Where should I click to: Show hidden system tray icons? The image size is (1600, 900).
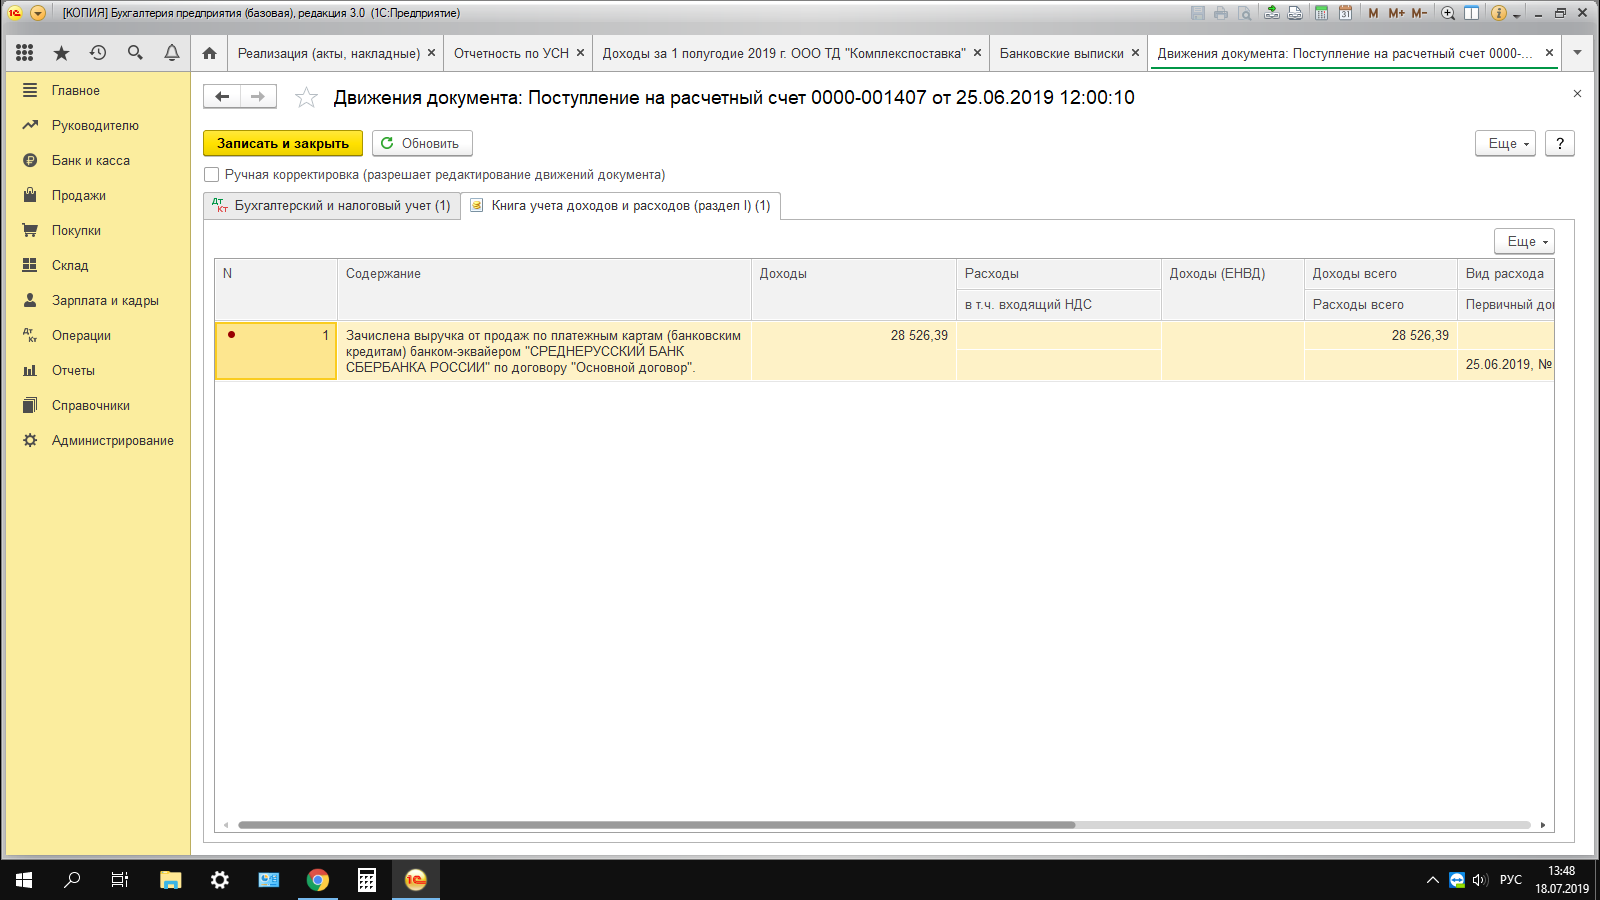point(1432,880)
